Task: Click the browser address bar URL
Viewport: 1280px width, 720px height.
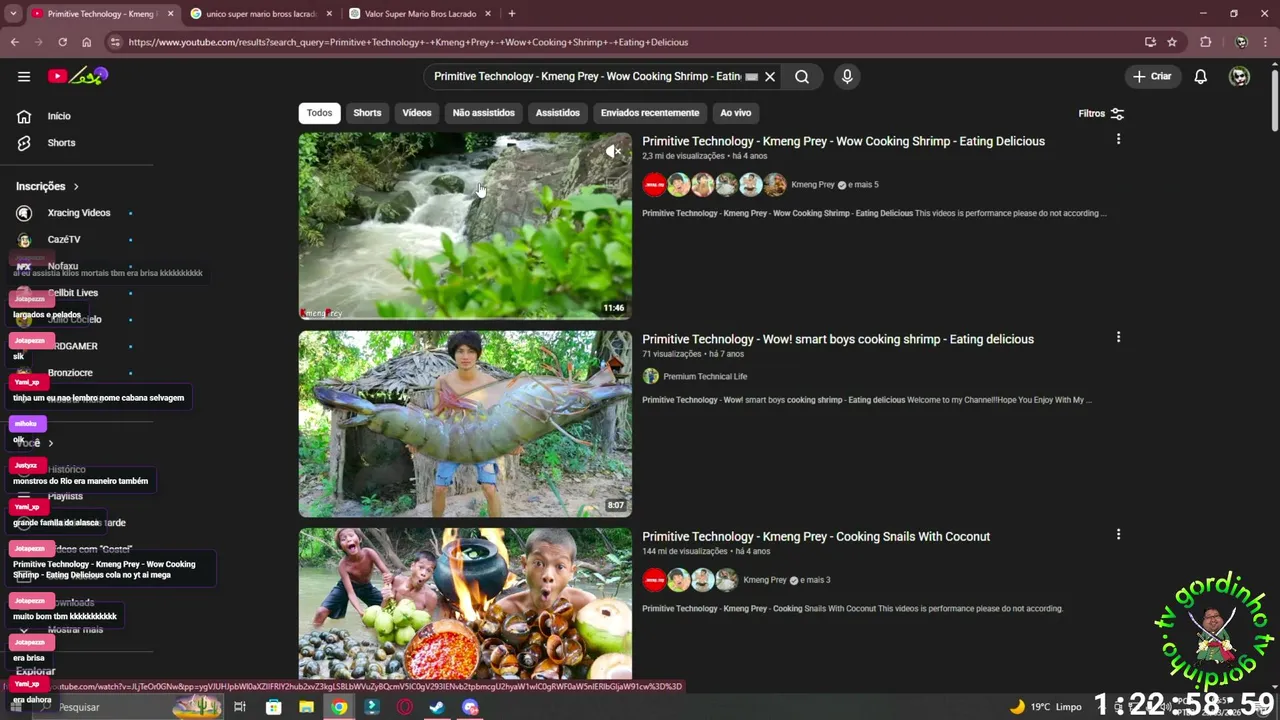Action: click(x=408, y=42)
